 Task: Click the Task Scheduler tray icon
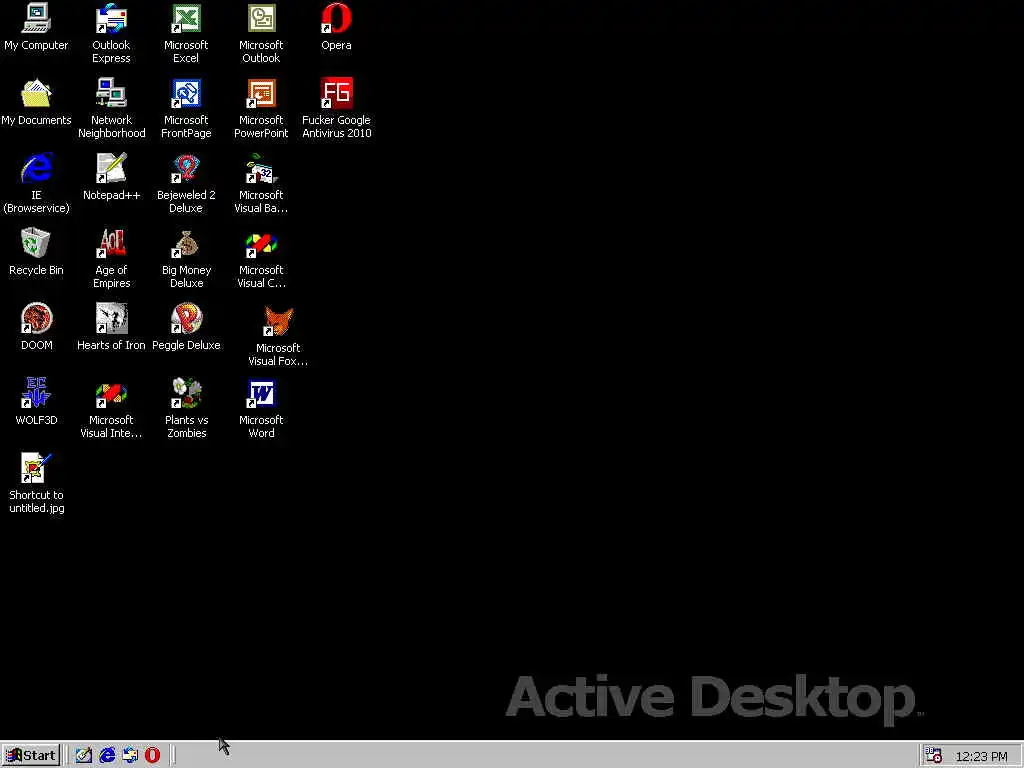point(933,756)
